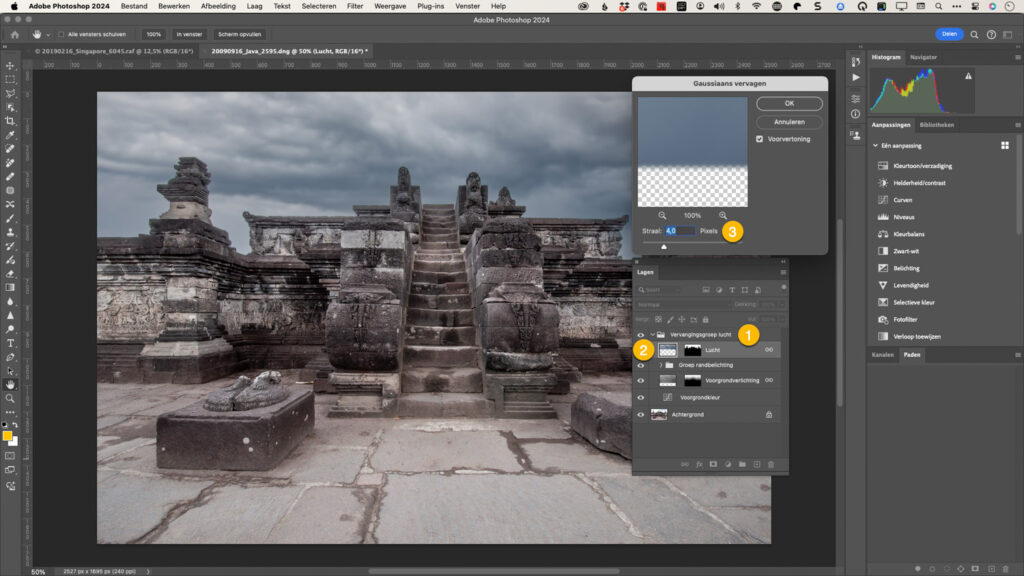Click the Scherm opvullen button

[x=239, y=35]
